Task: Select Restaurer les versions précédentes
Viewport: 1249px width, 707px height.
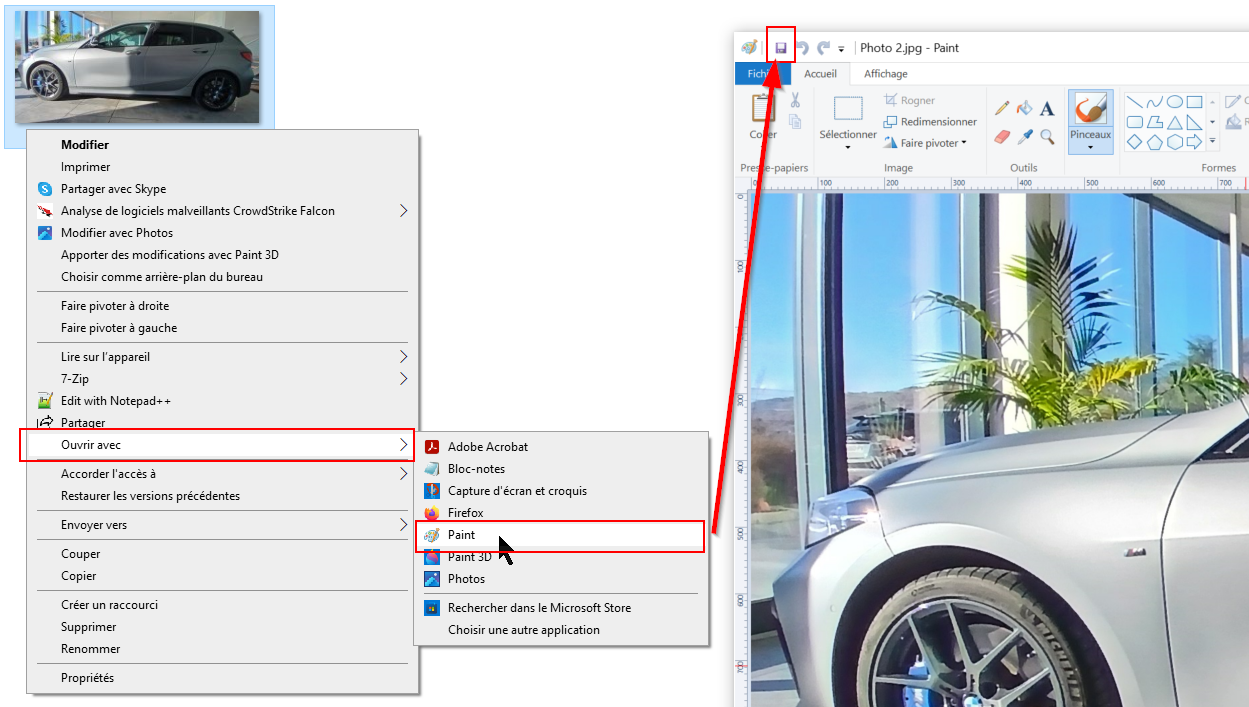Action: coord(222,496)
